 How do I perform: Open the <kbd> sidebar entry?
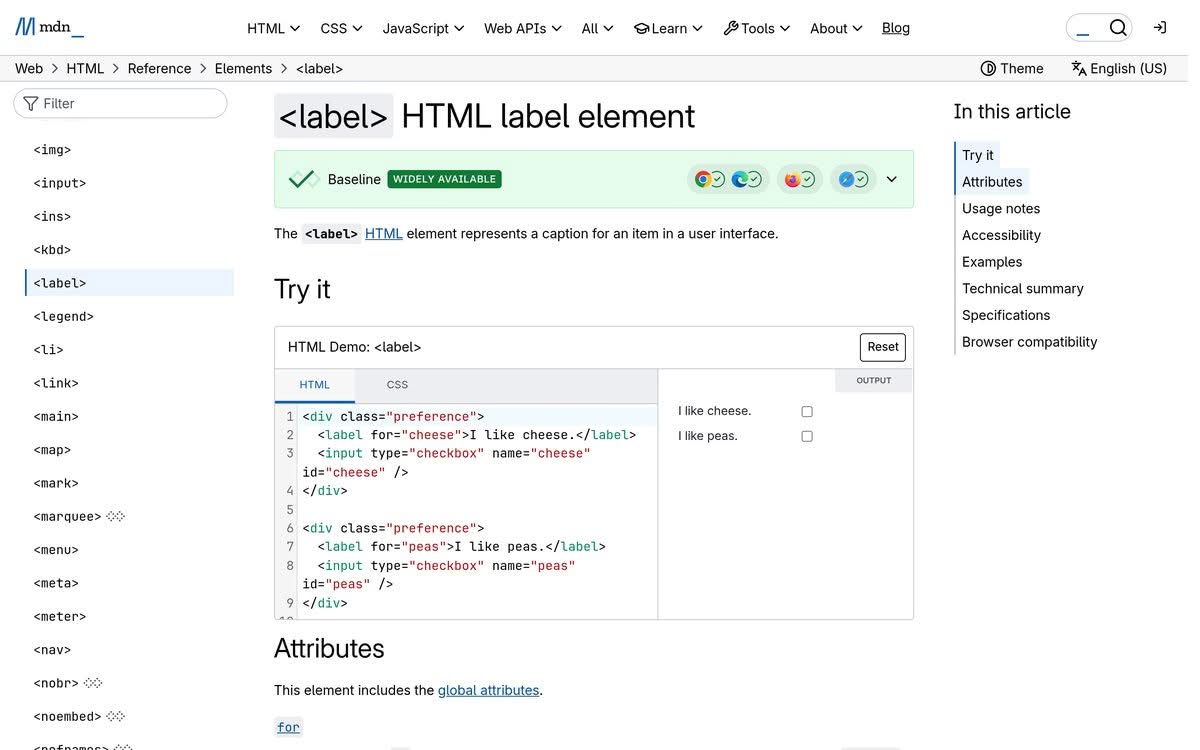[52, 249]
